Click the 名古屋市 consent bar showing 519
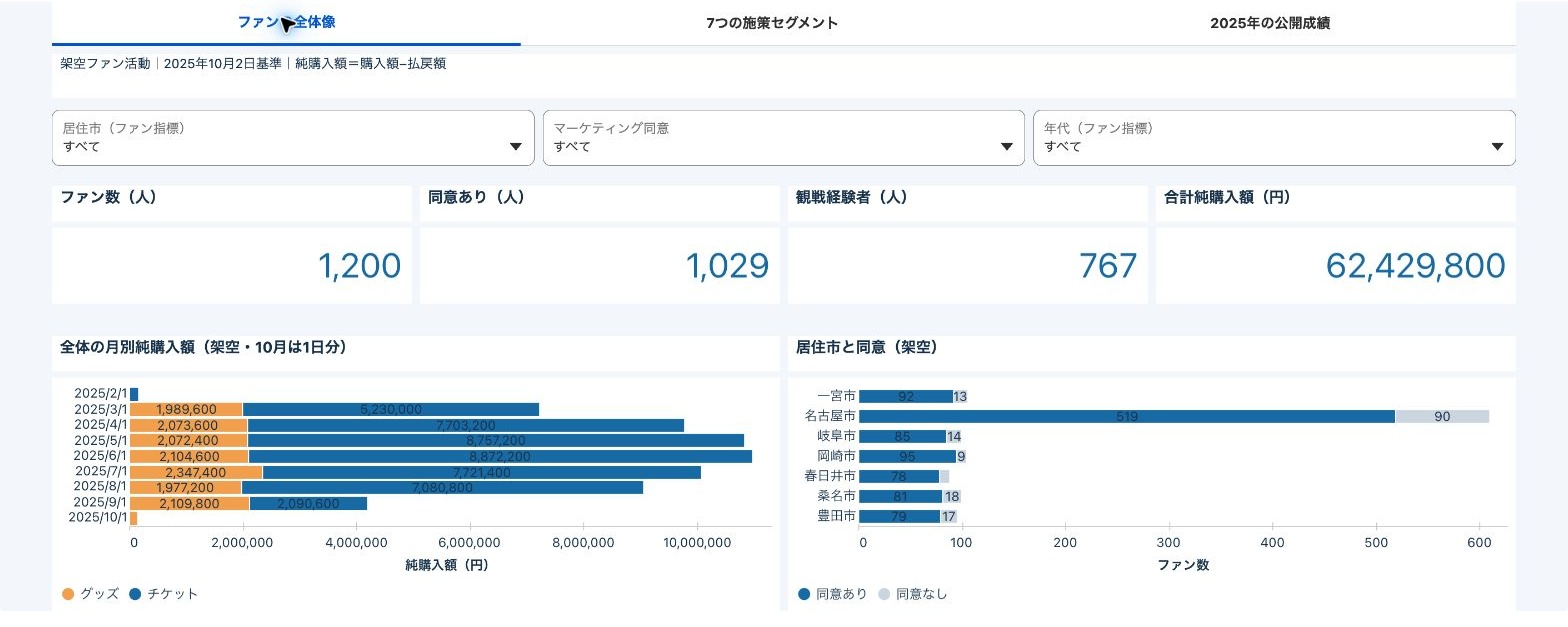 coord(1127,416)
